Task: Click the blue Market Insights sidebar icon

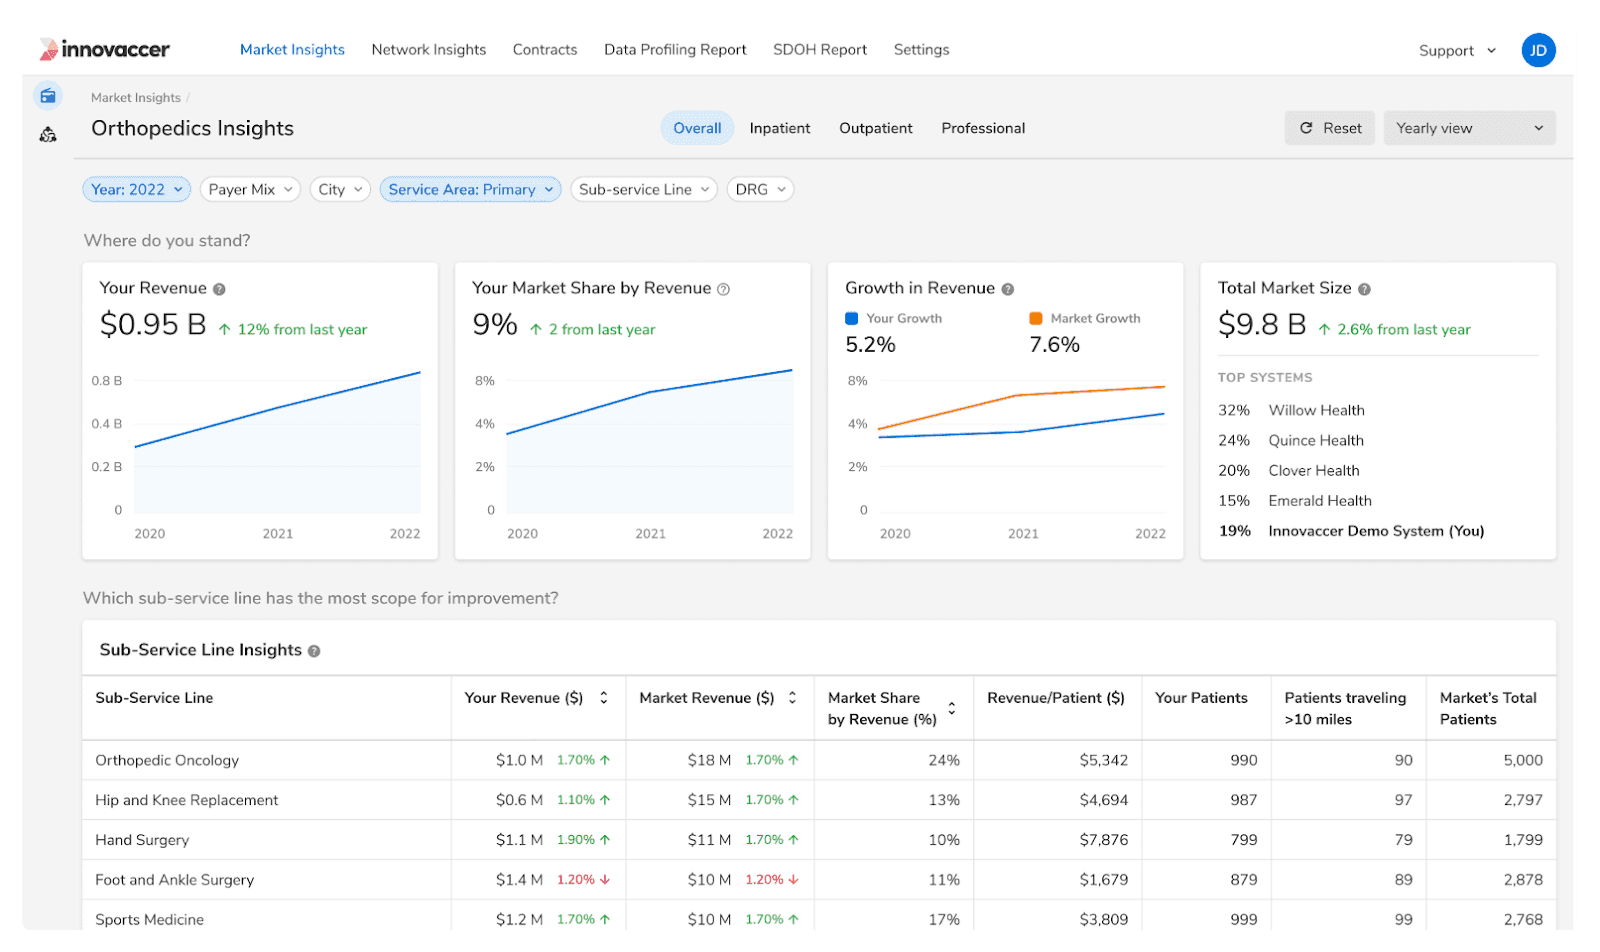Action: pyautogui.click(x=48, y=95)
